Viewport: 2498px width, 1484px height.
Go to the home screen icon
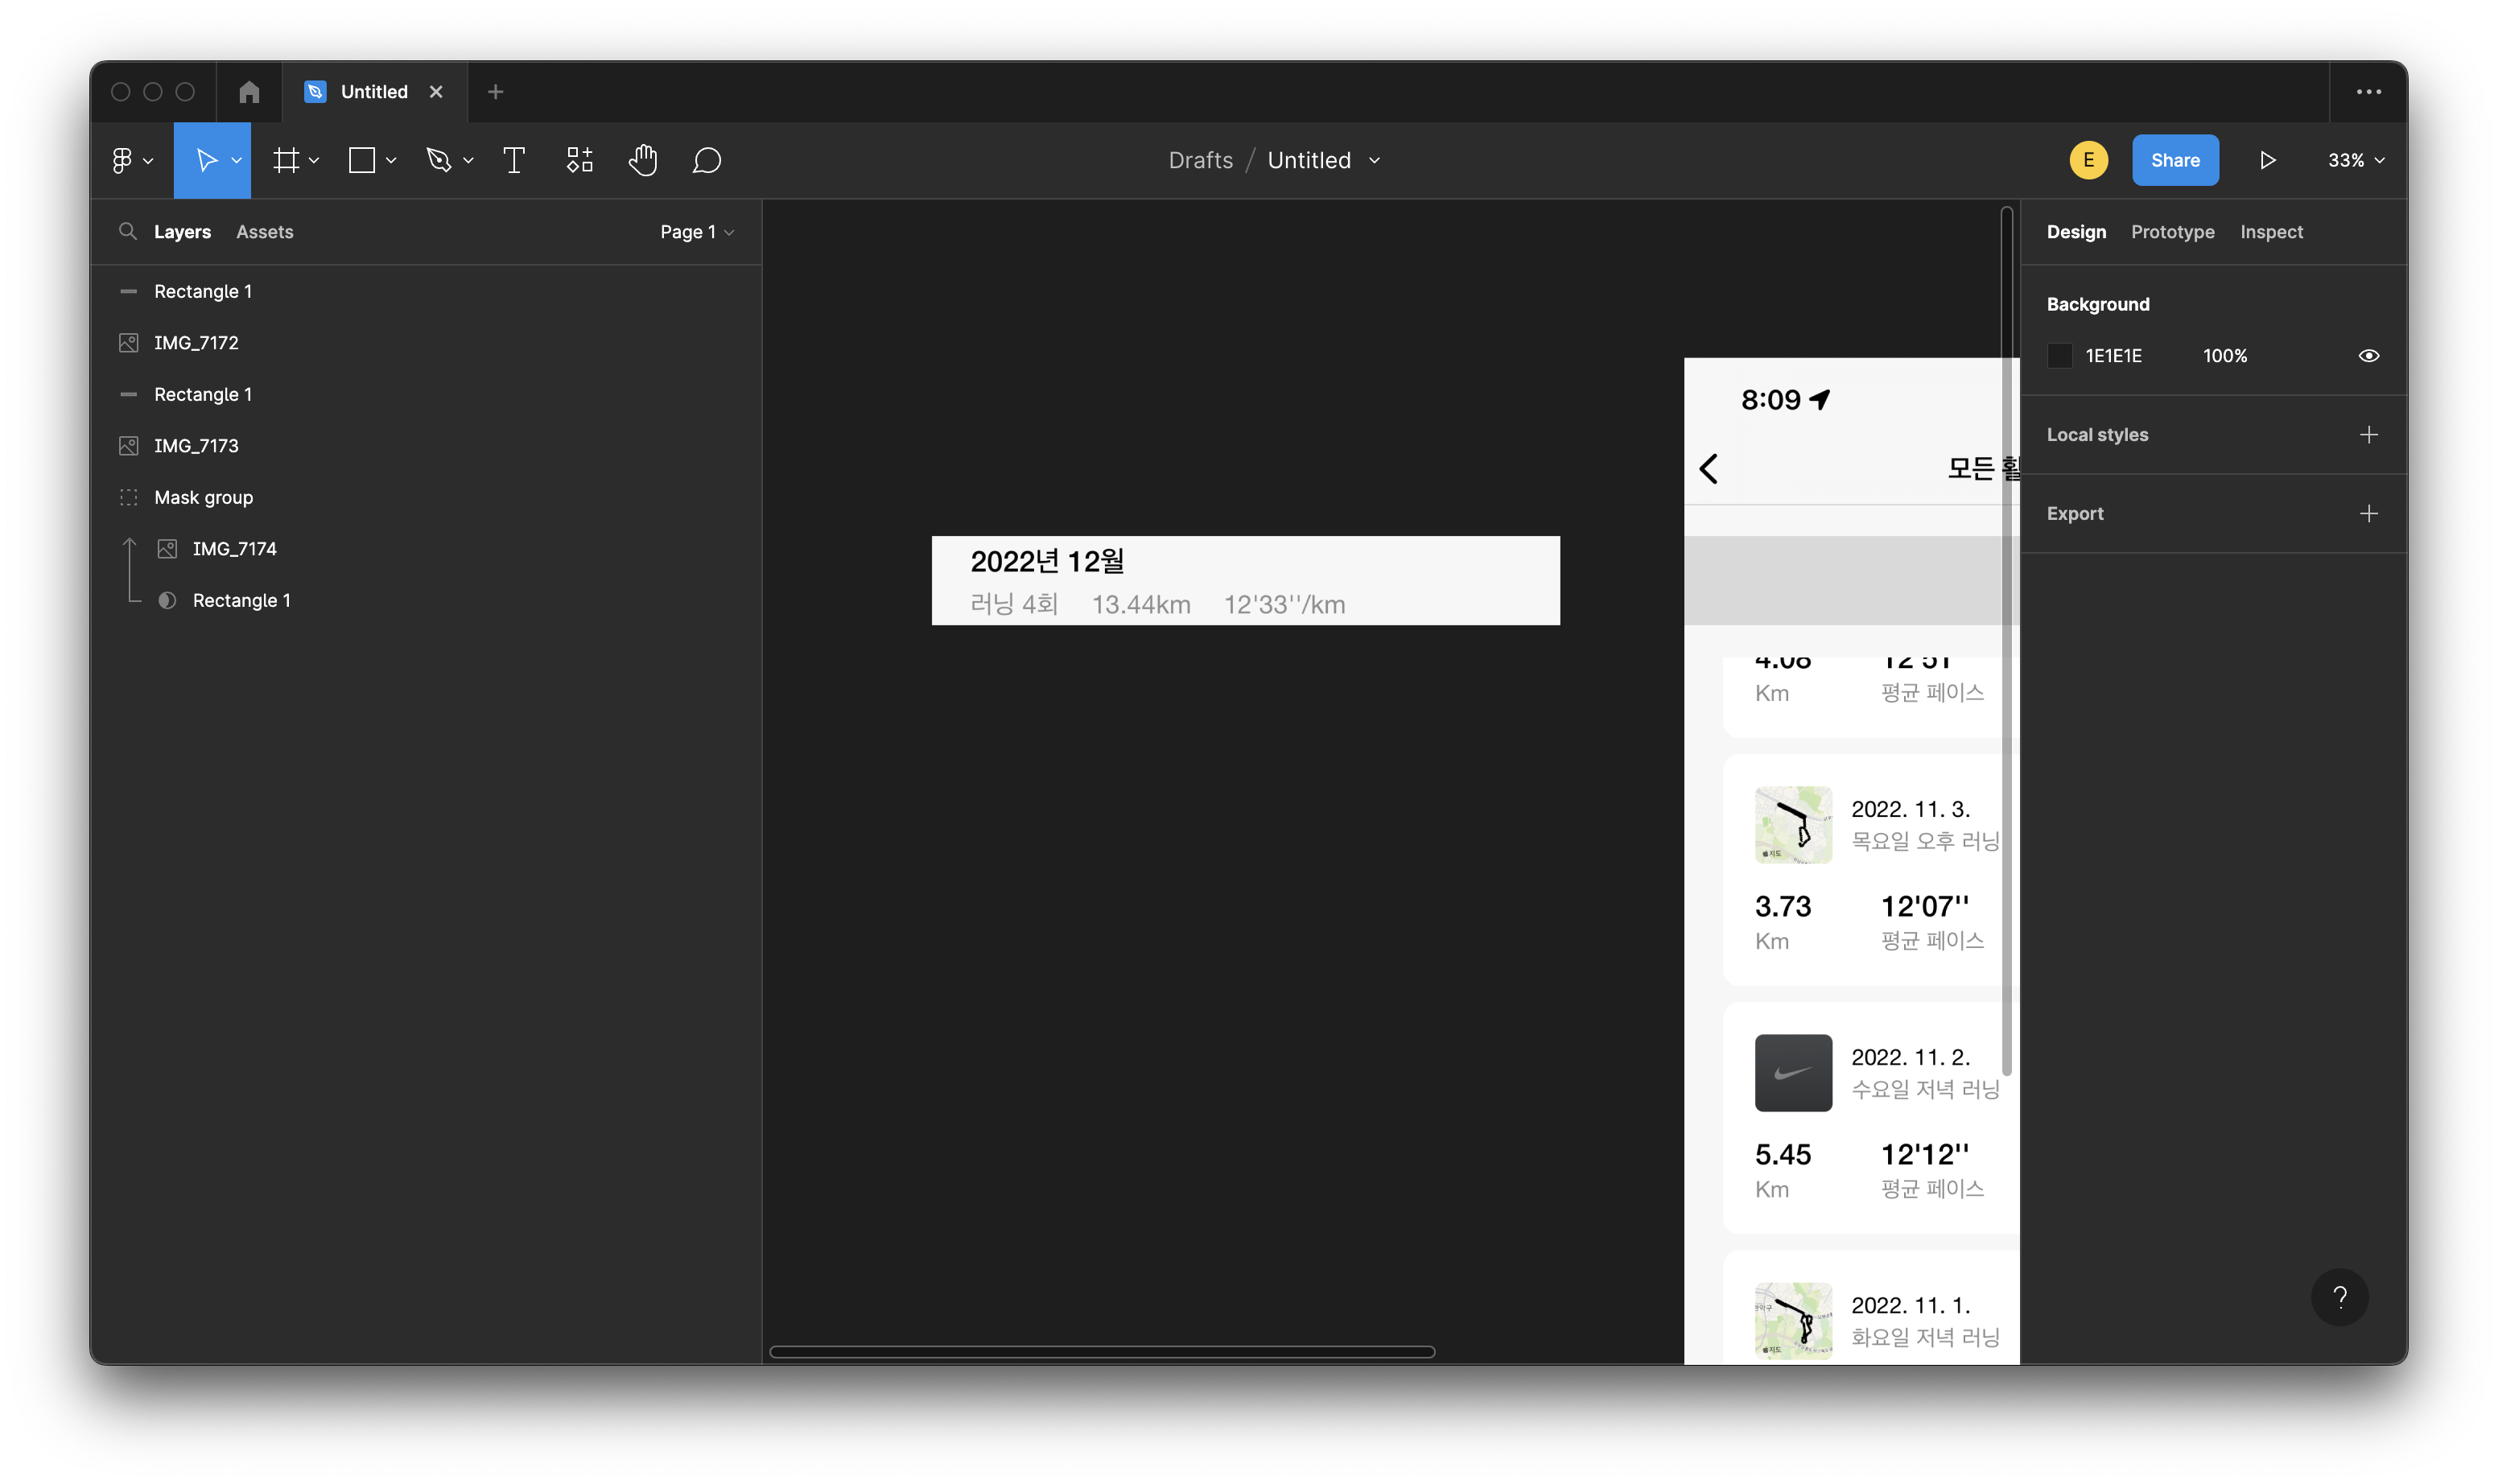[x=249, y=92]
